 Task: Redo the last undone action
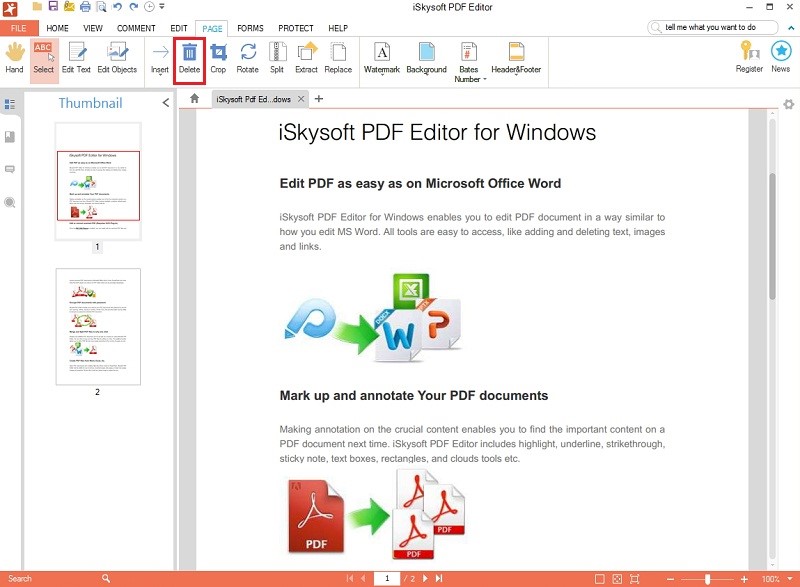(134, 7)
